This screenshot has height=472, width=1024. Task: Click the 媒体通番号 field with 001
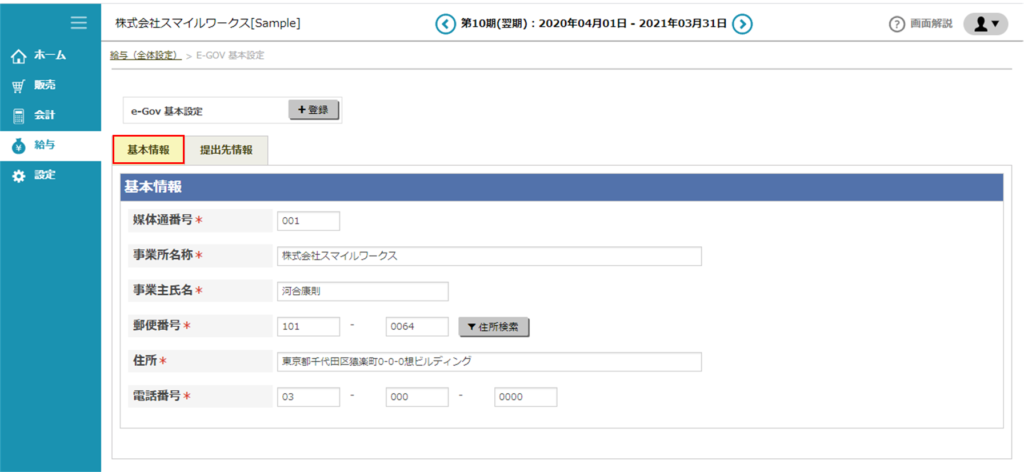(308, 221)
